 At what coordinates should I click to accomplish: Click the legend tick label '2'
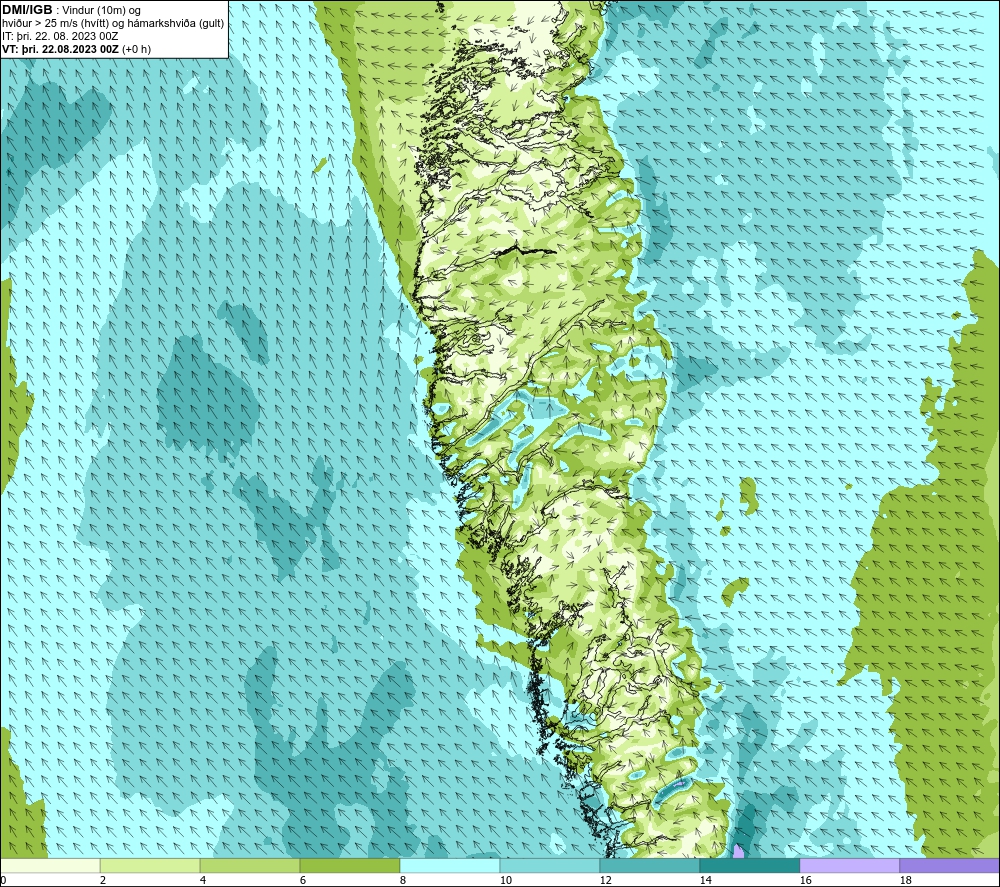pyautogui.click(x=103, y=880)
